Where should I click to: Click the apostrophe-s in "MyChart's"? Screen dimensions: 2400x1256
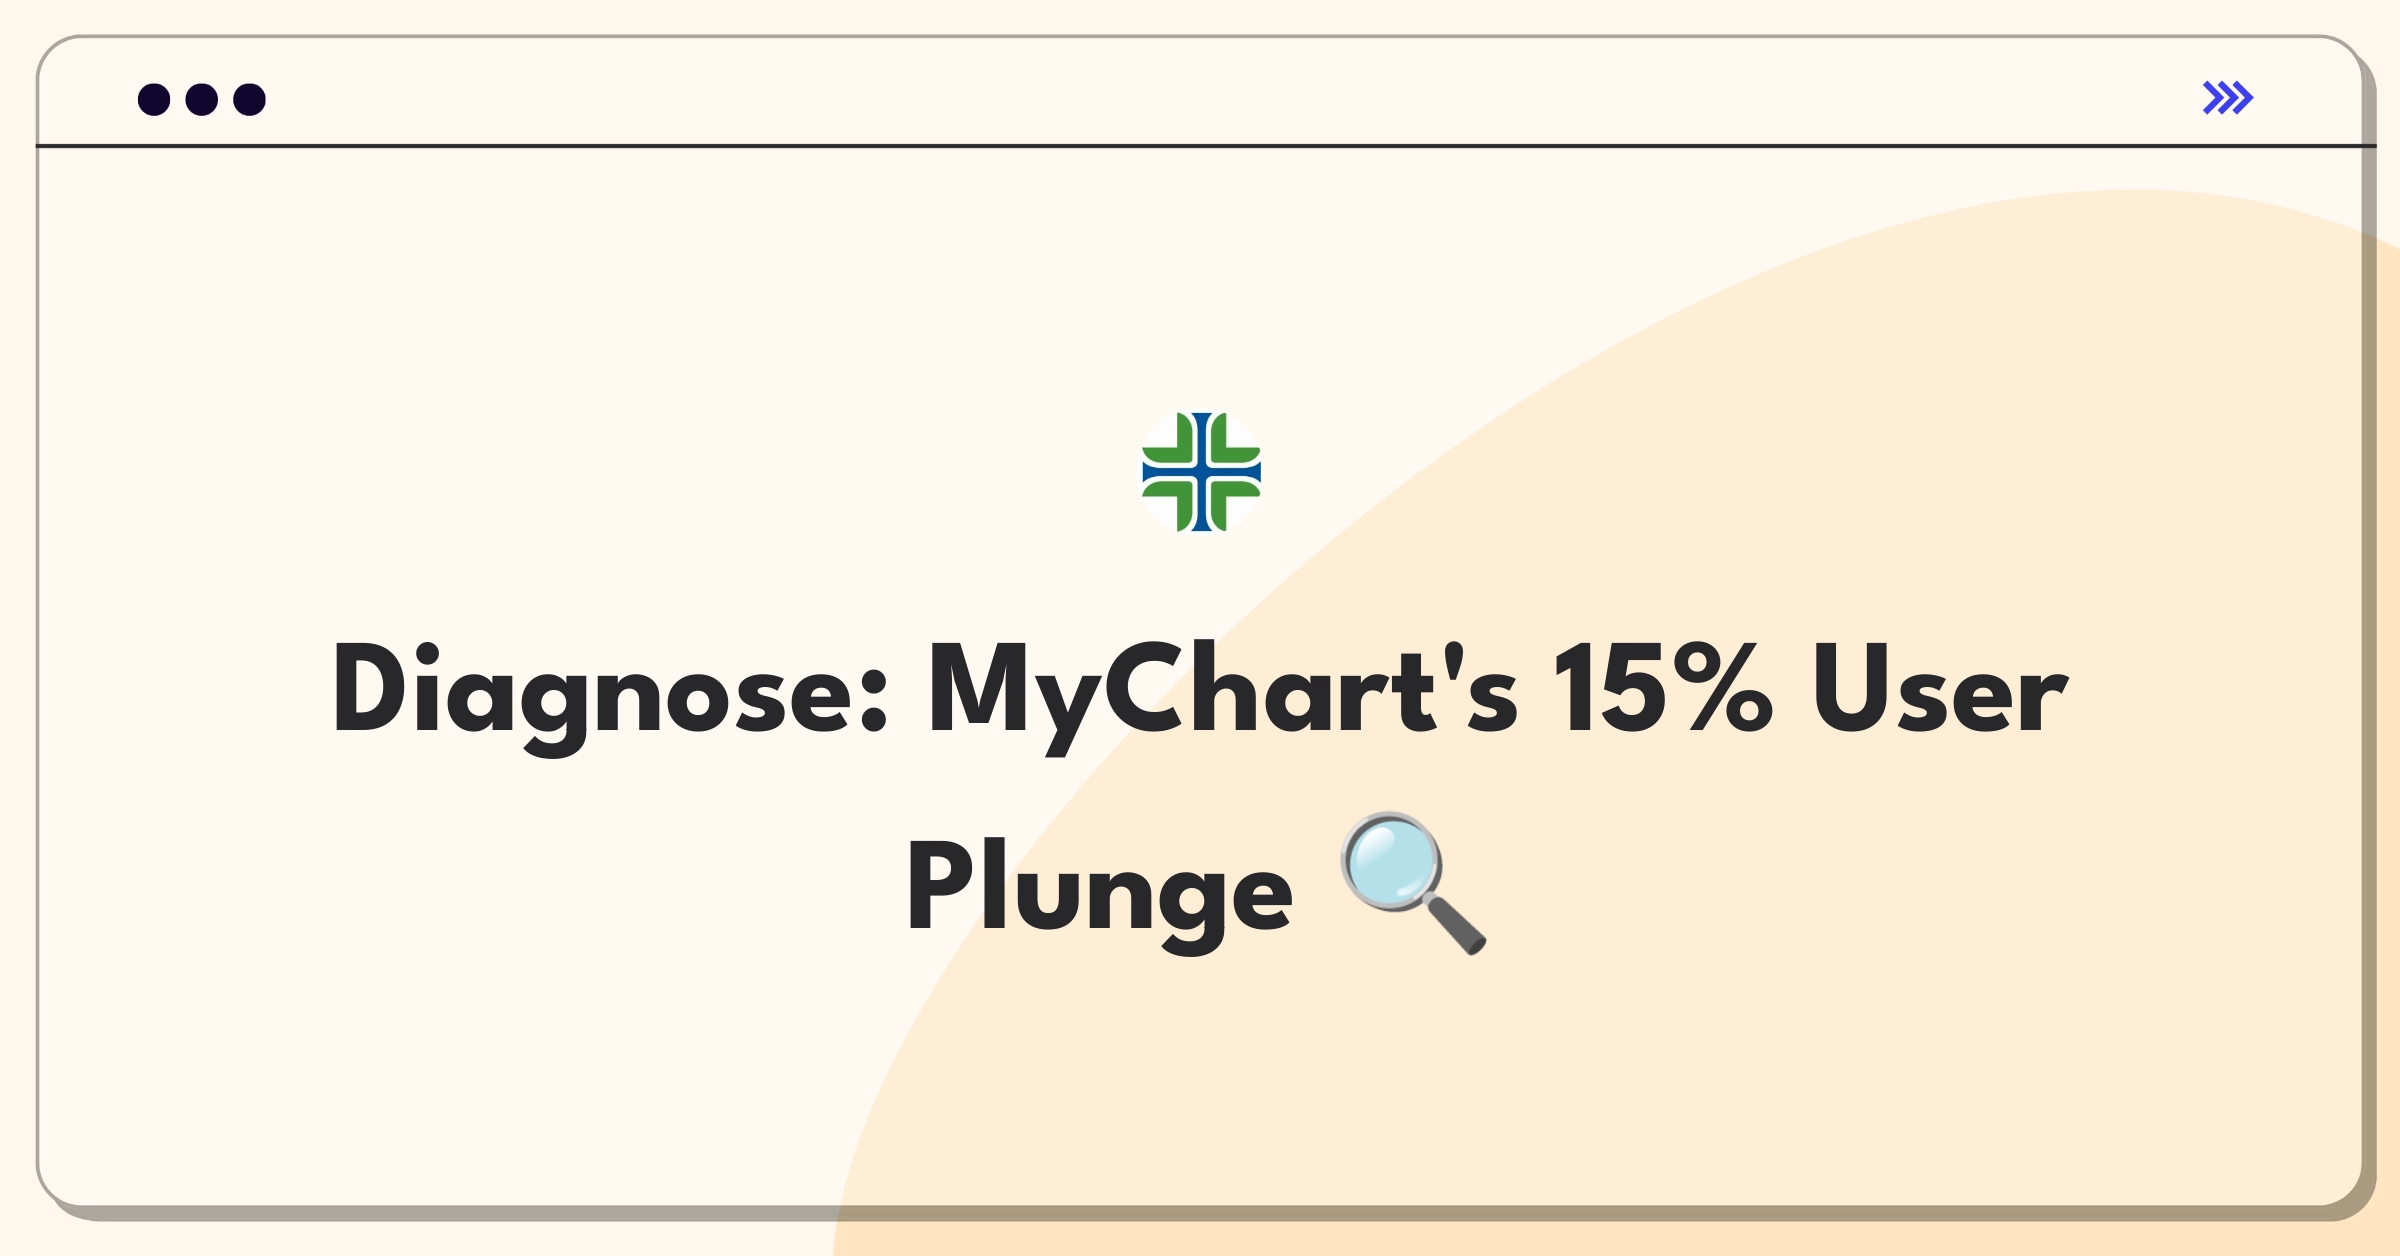[x=1482, y=688]
